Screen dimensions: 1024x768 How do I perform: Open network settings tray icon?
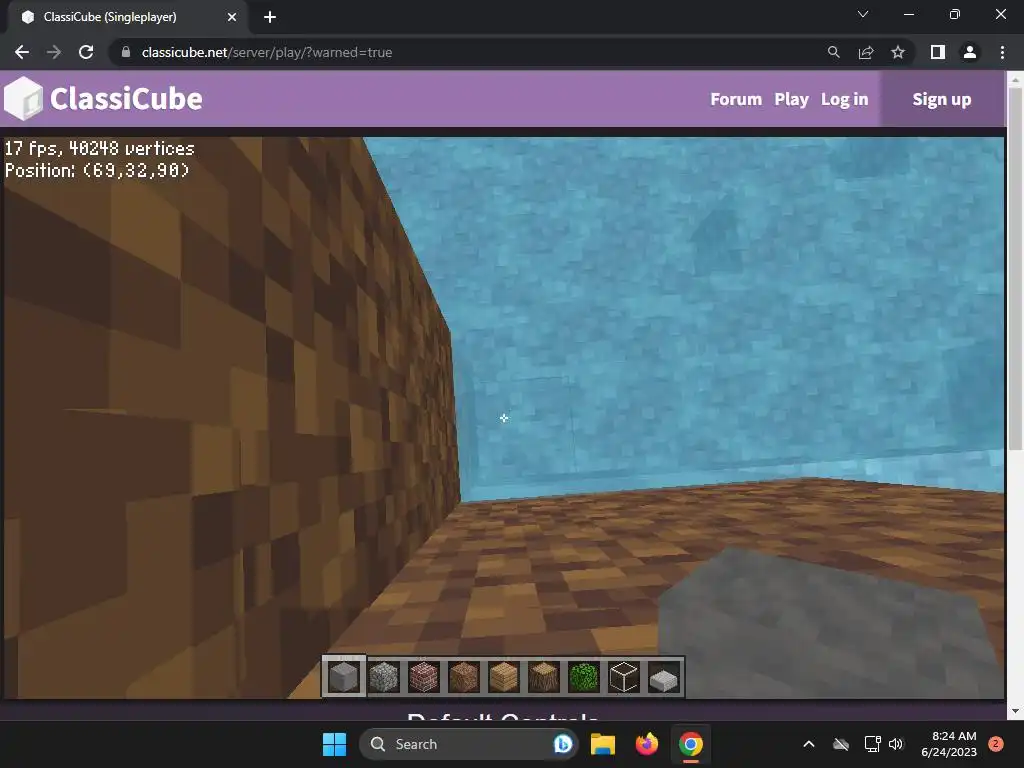[x=872, y=744]
